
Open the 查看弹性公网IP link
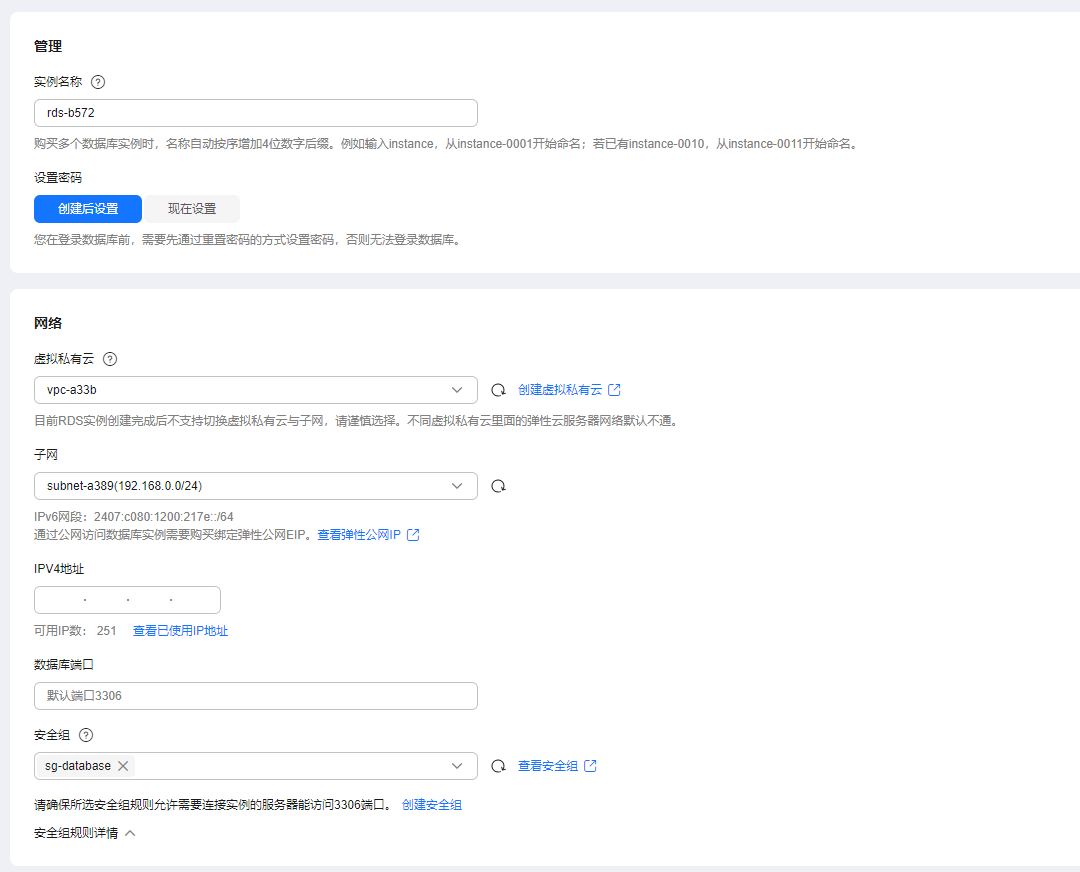point(367,535)
